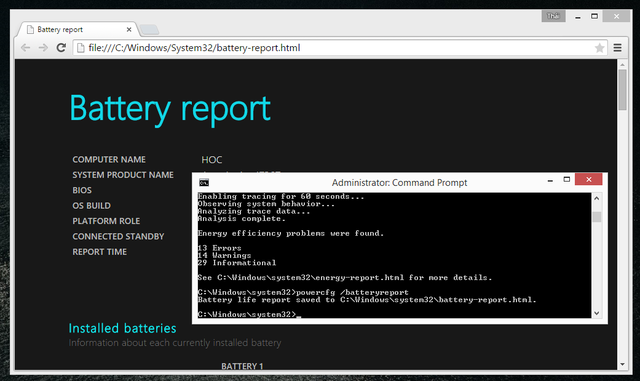Click the BATTERY 1 column header
Image resolution: width=640 pixels, height=381 pixels.
242,366
